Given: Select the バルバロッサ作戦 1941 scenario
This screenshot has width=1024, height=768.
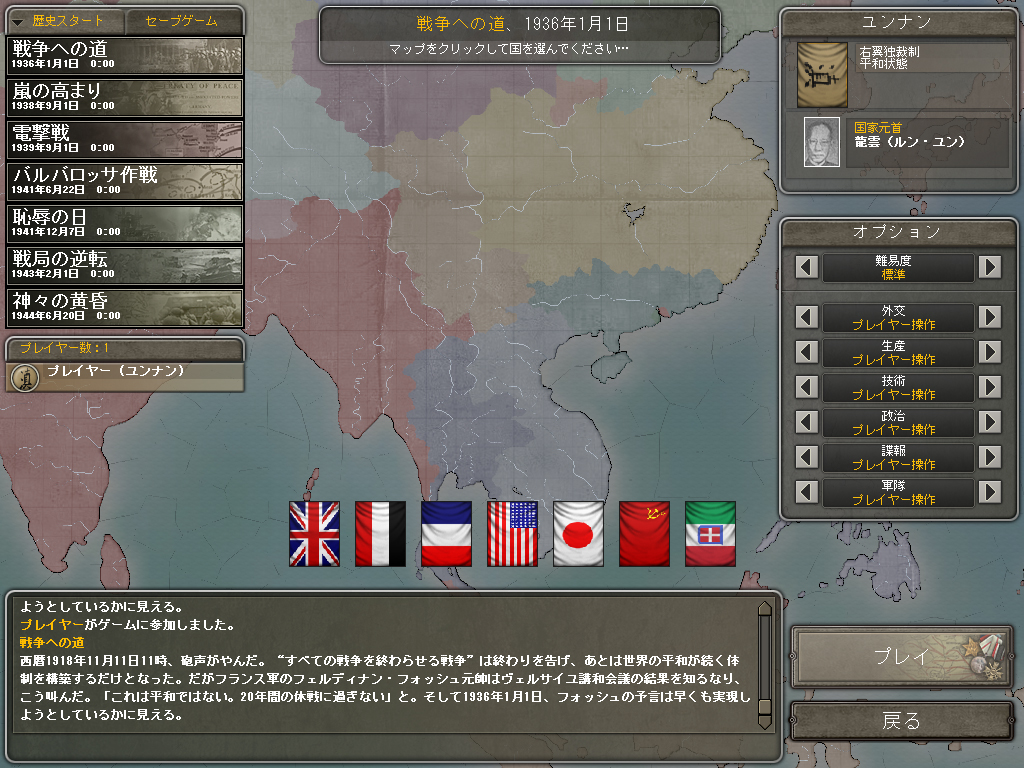Looking at the screenshot, I should click(x=125, y=182).
